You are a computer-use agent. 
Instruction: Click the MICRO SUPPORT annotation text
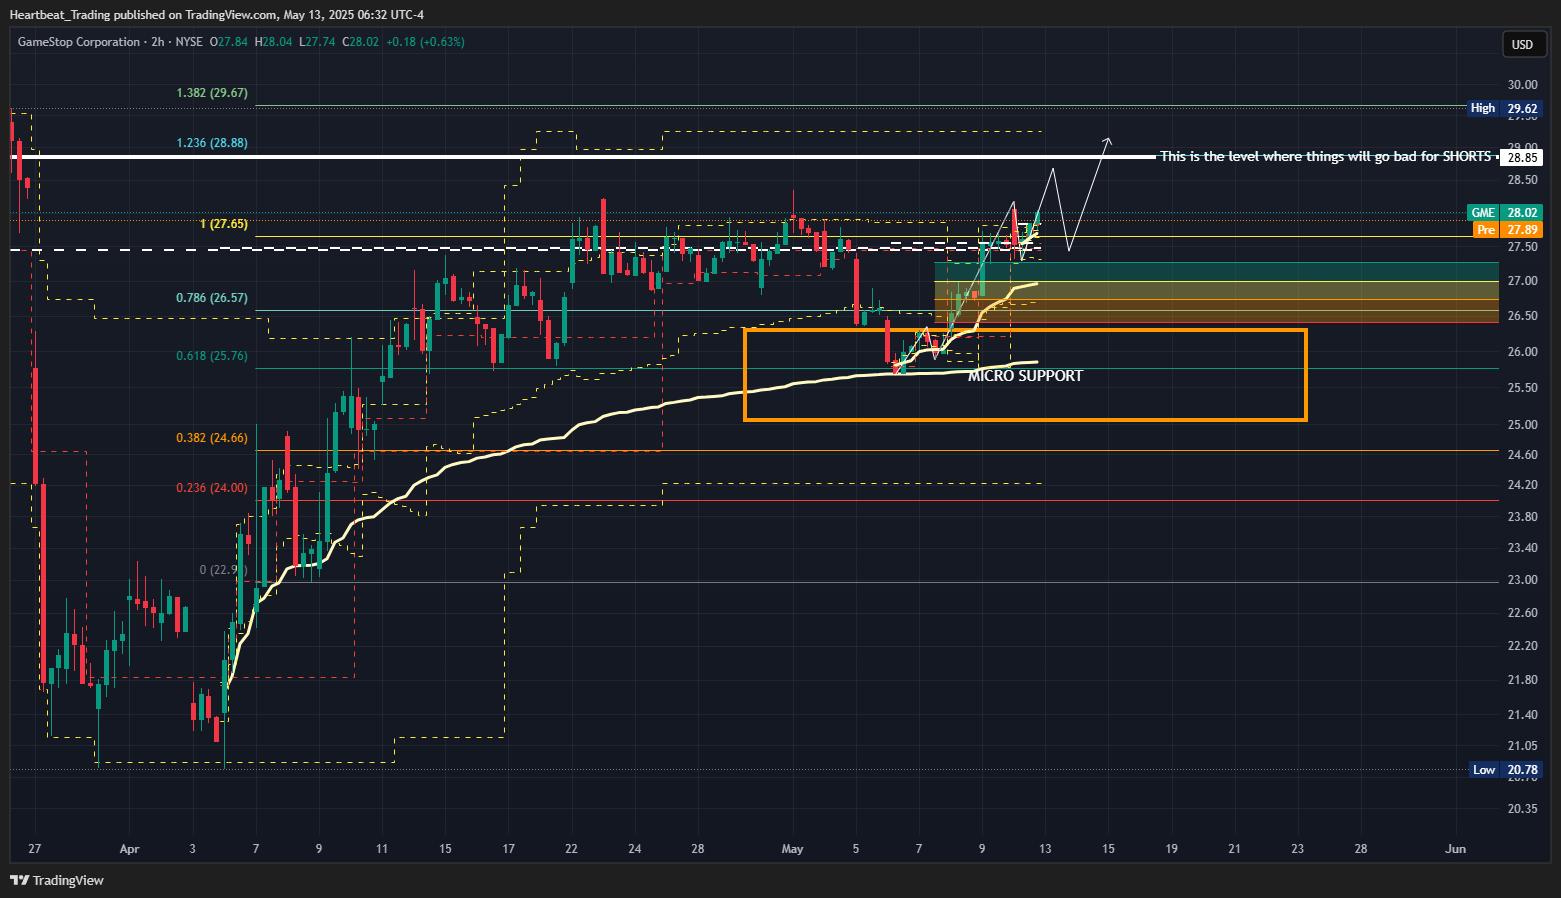click(x=1025, y=376)
